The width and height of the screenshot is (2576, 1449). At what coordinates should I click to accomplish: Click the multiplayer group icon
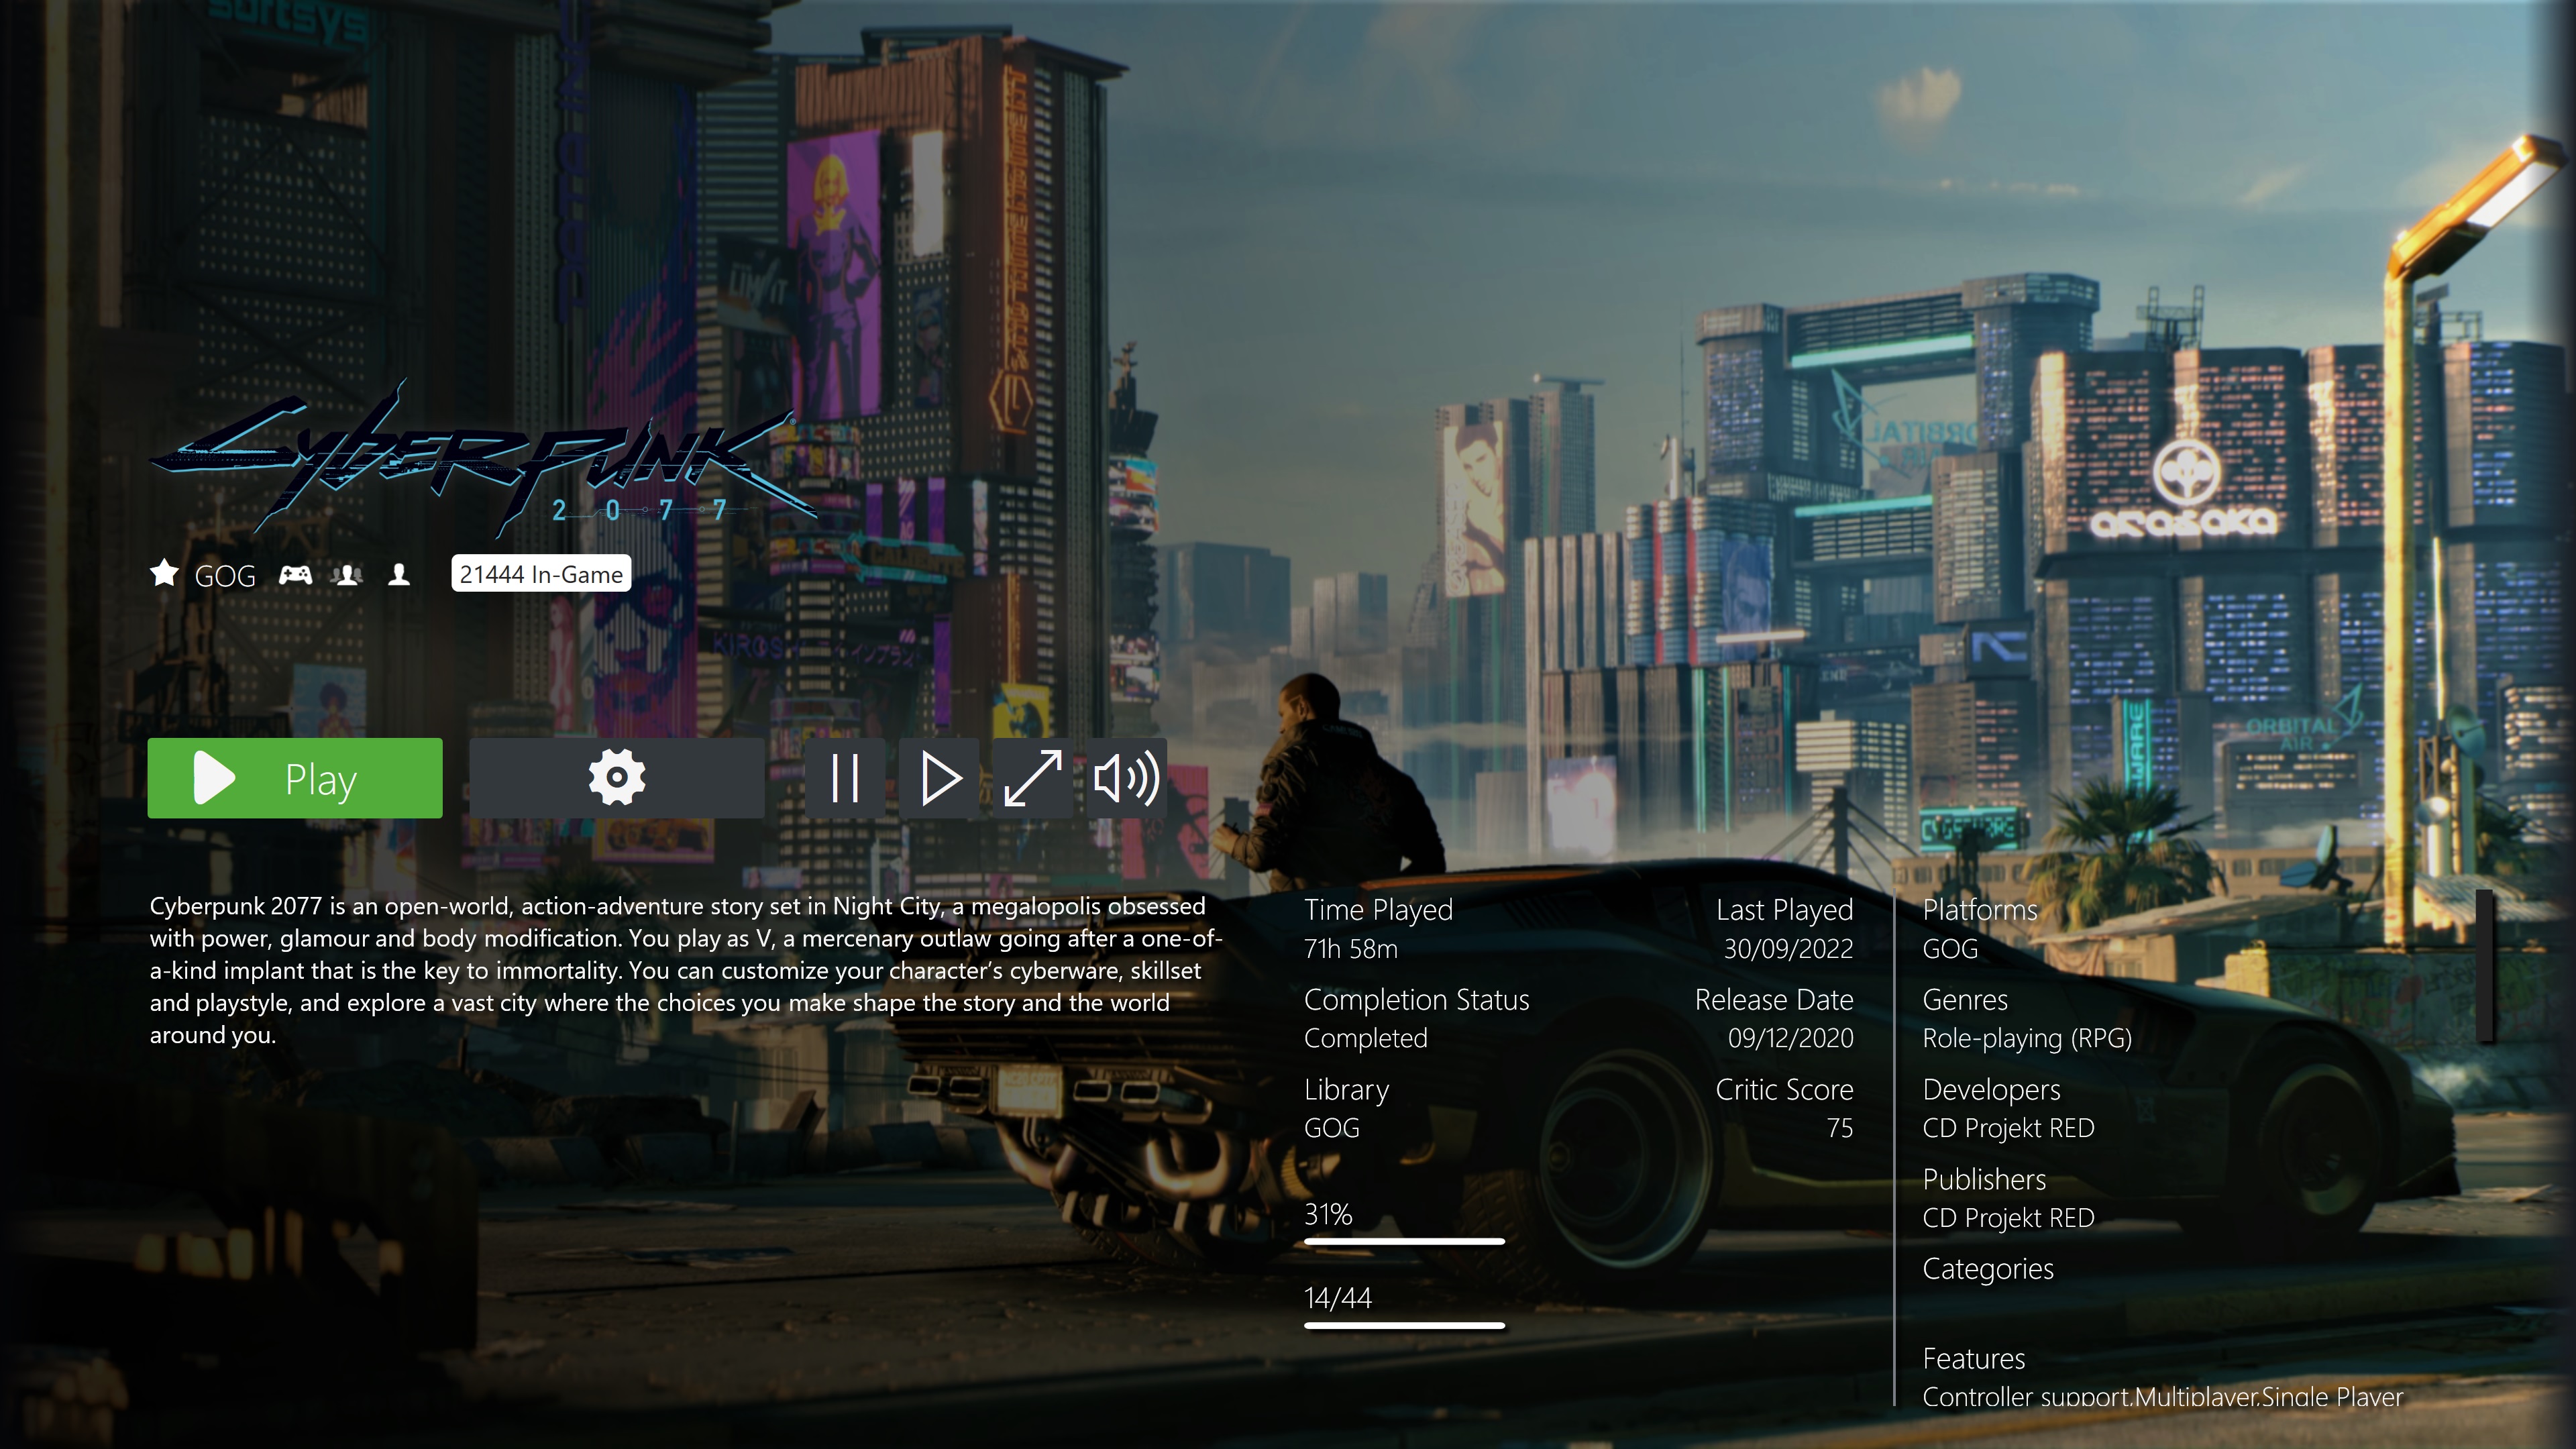pos(347,575)
